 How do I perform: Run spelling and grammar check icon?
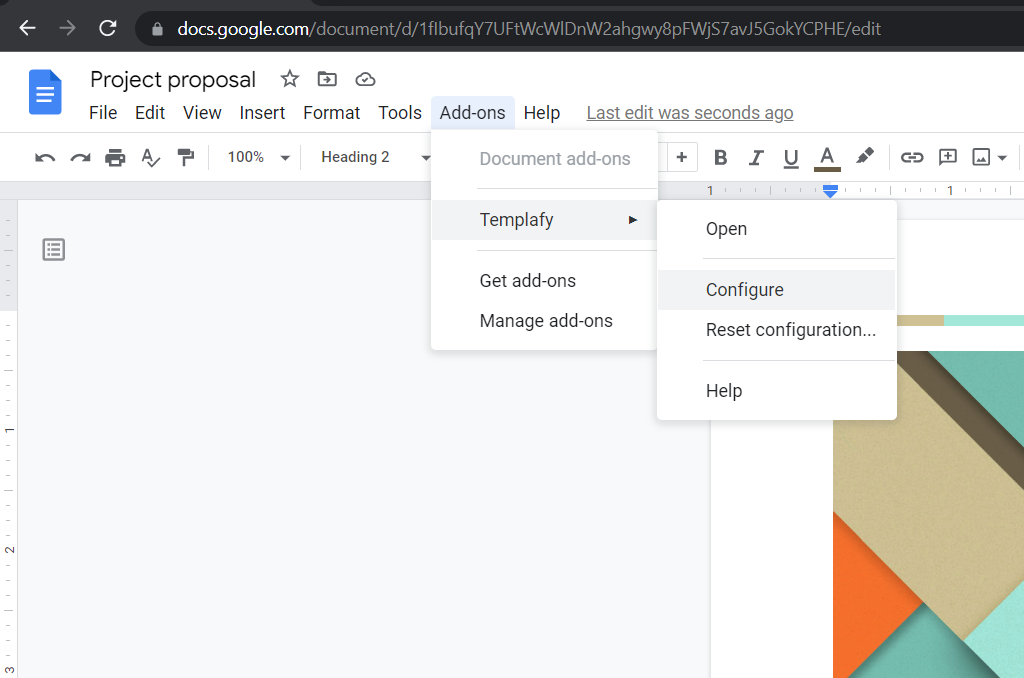tap(151, 157)
